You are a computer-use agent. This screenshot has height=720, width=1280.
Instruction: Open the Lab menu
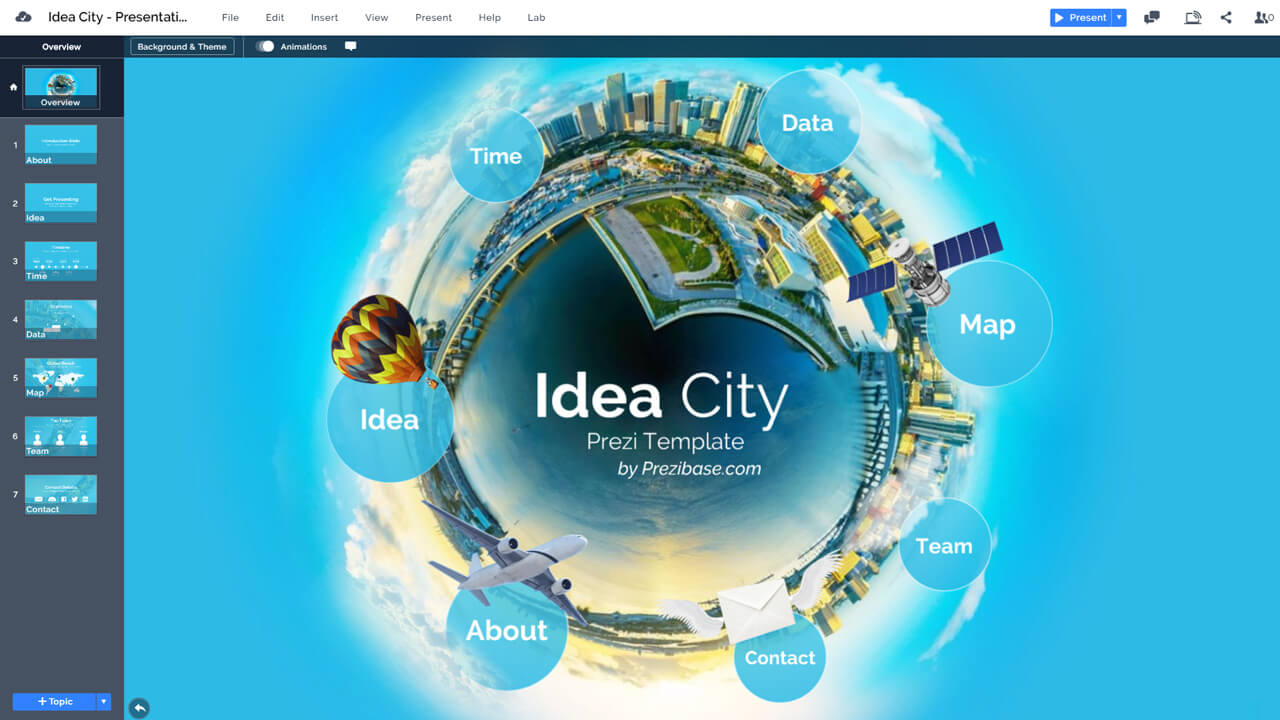point(536,18)
